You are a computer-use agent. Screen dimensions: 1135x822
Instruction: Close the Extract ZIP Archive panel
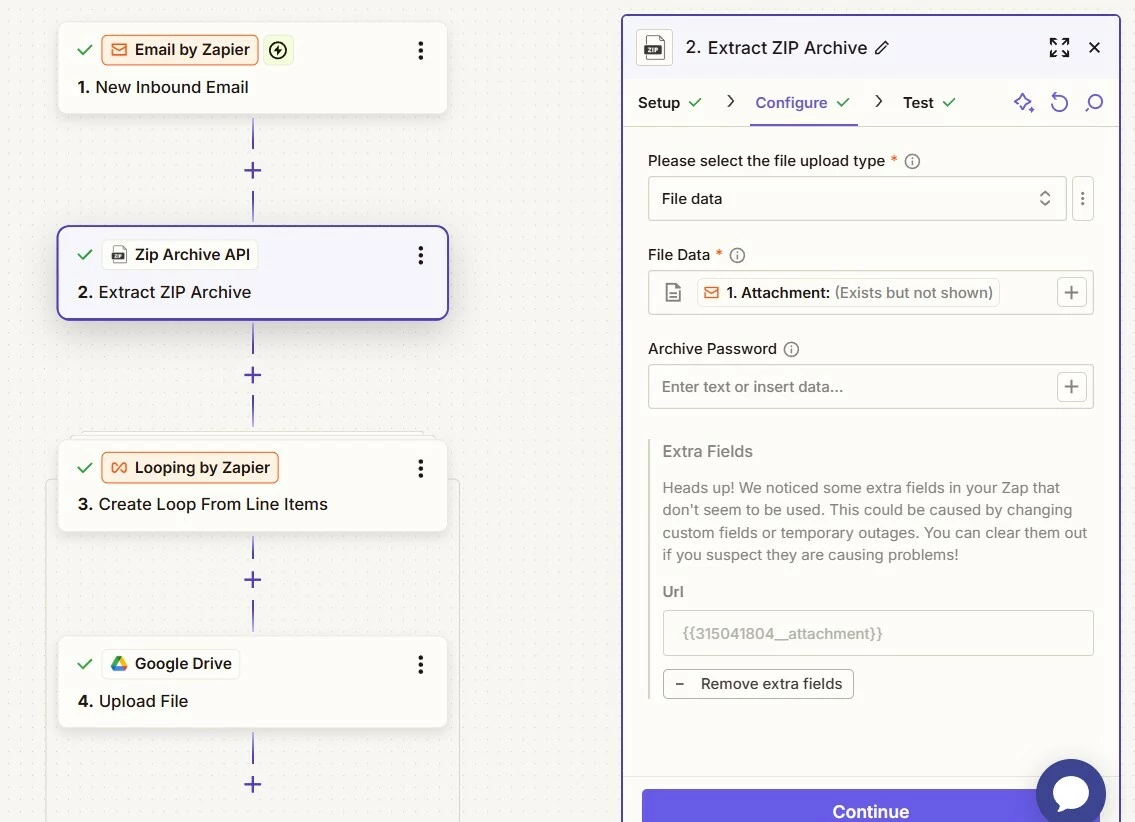(1094, 48)
